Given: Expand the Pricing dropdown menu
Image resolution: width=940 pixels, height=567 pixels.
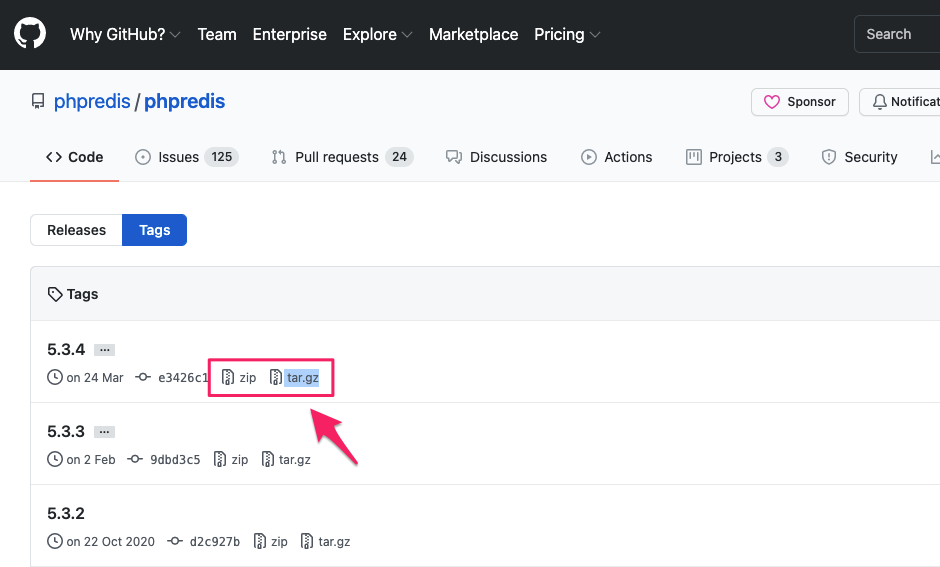Looking at the screenshot, I should click(567, 34).
